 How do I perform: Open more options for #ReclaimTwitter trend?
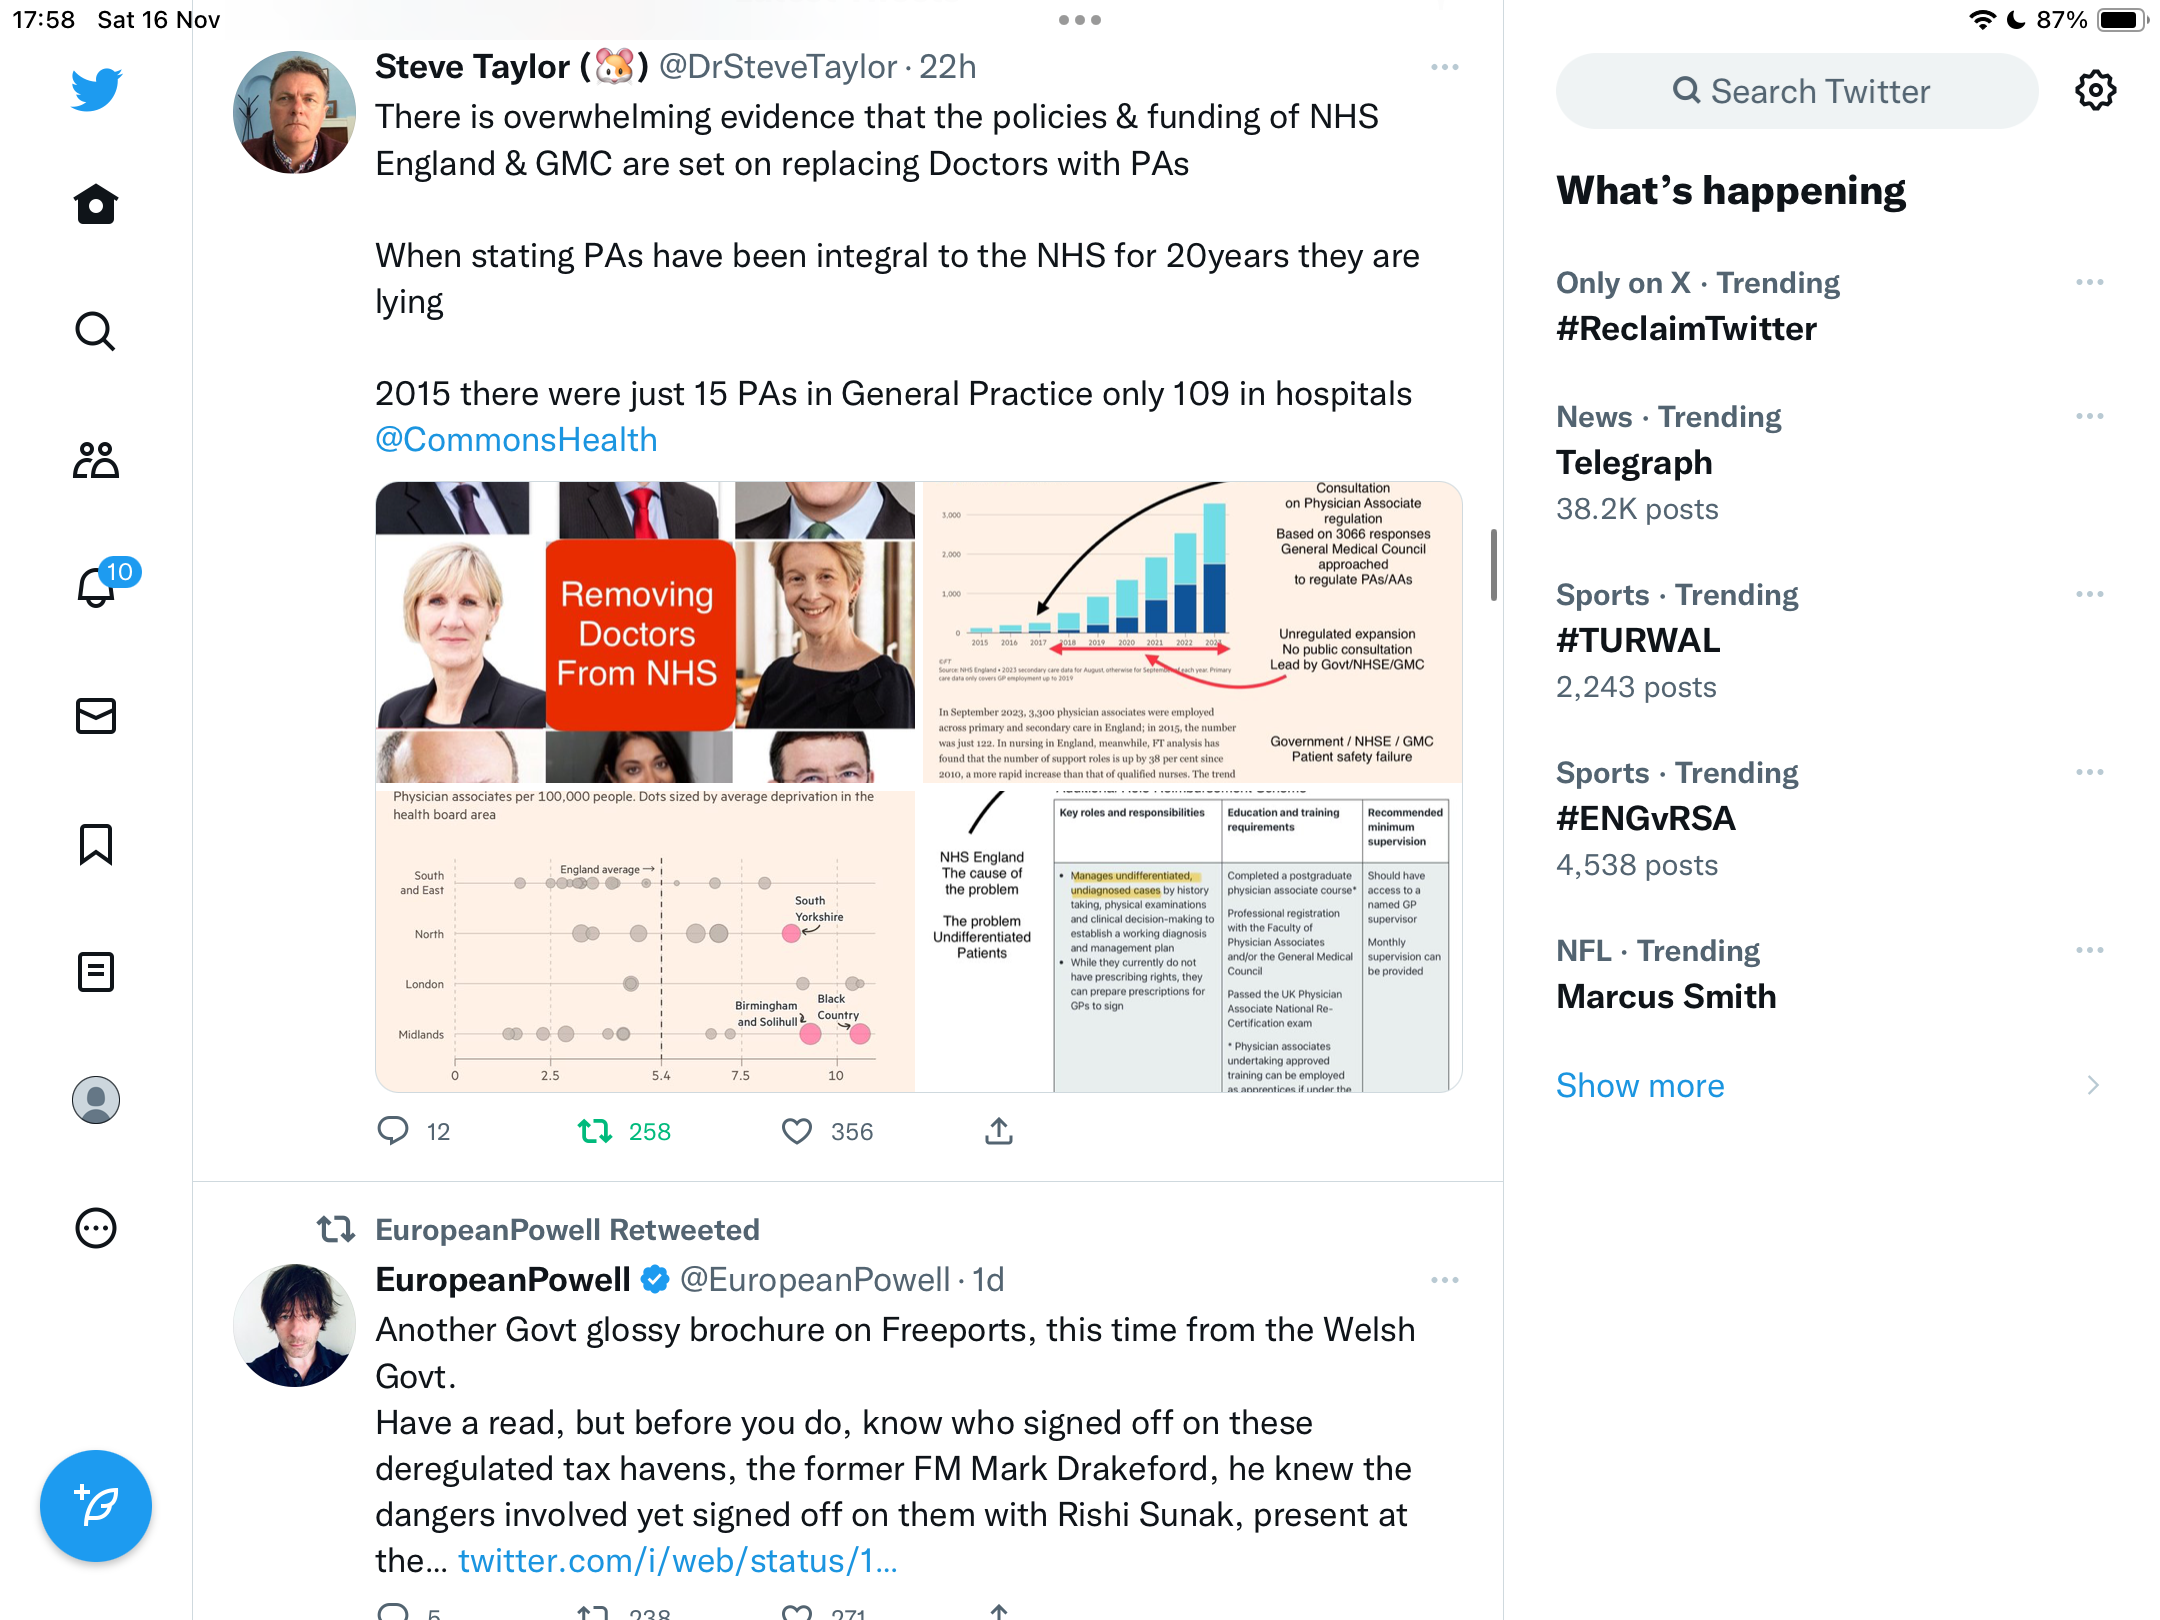click(x=2090, y=283)
